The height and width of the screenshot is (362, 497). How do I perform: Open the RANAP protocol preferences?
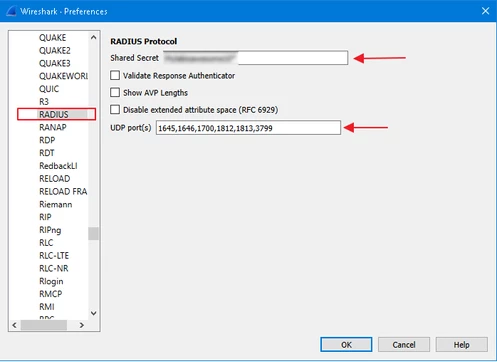(53, 127)
